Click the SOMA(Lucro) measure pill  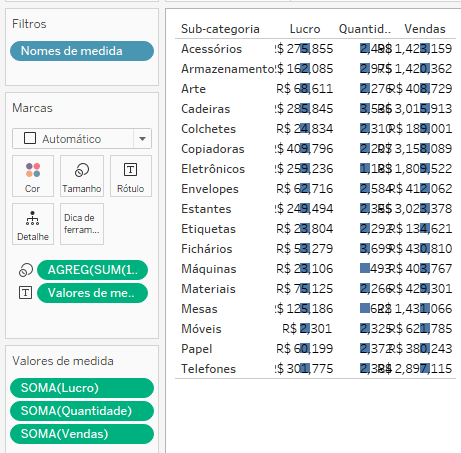[x=82, y=388]
